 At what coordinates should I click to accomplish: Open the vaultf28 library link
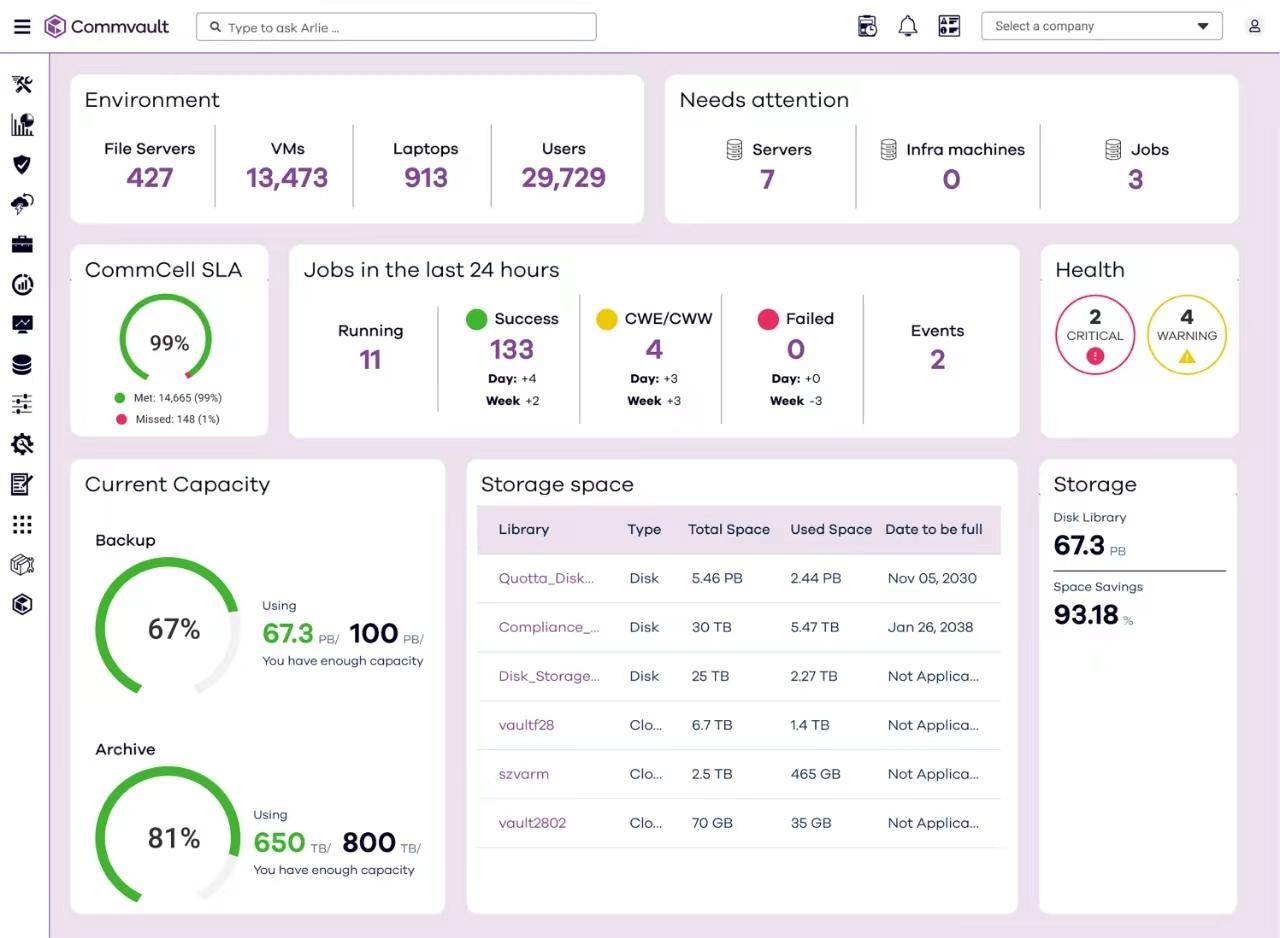coord(526,725)
